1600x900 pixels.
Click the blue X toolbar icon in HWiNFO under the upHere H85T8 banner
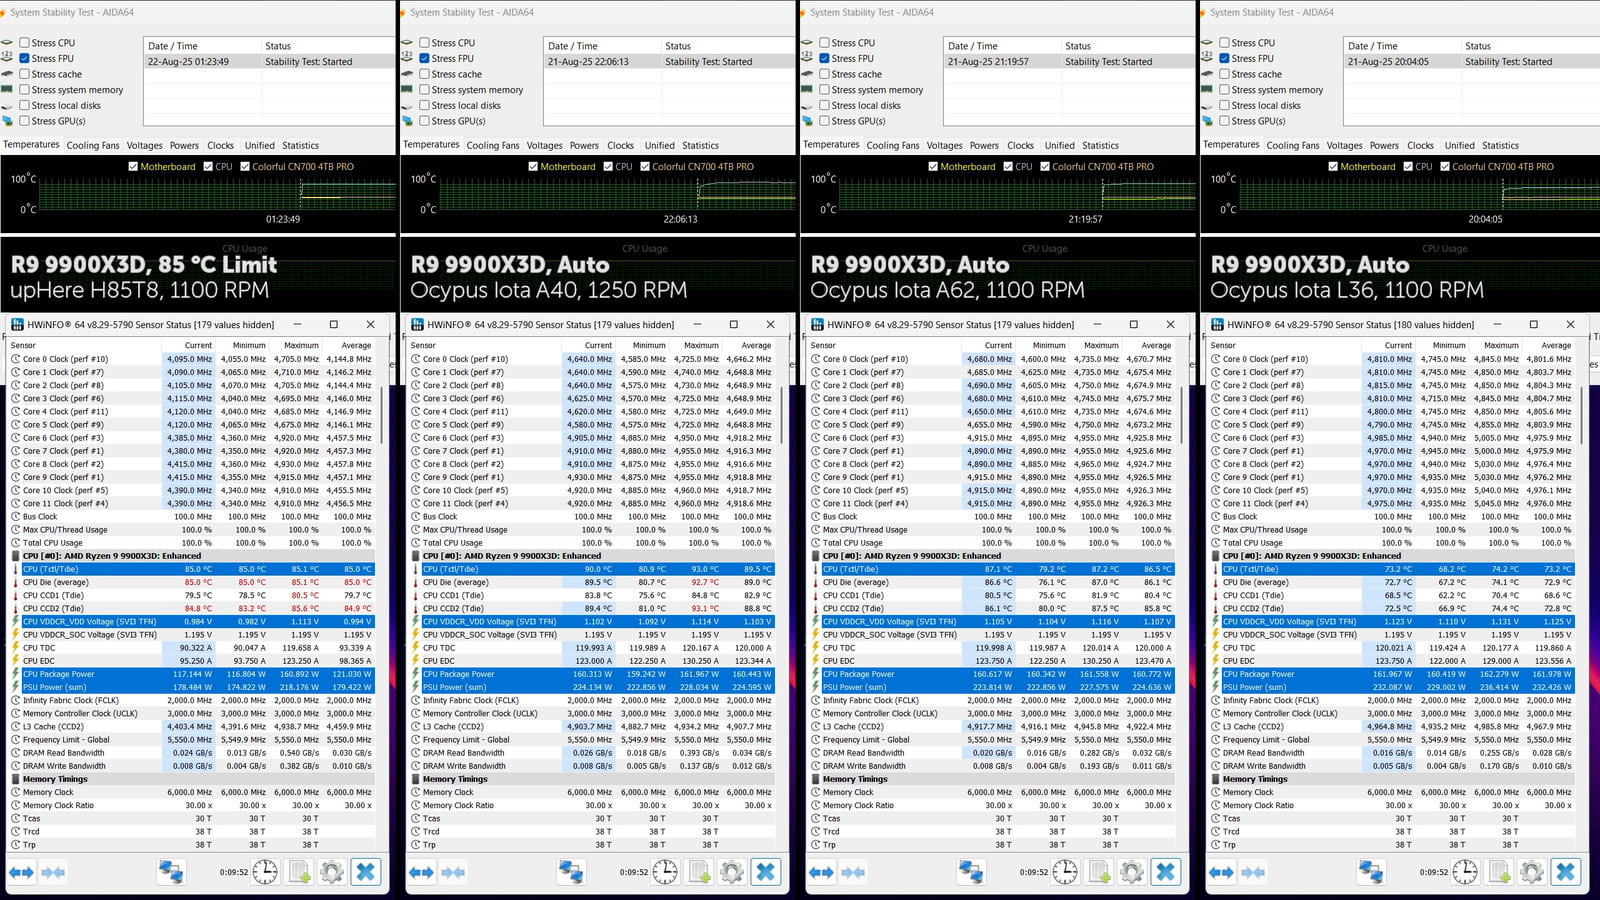366,872
